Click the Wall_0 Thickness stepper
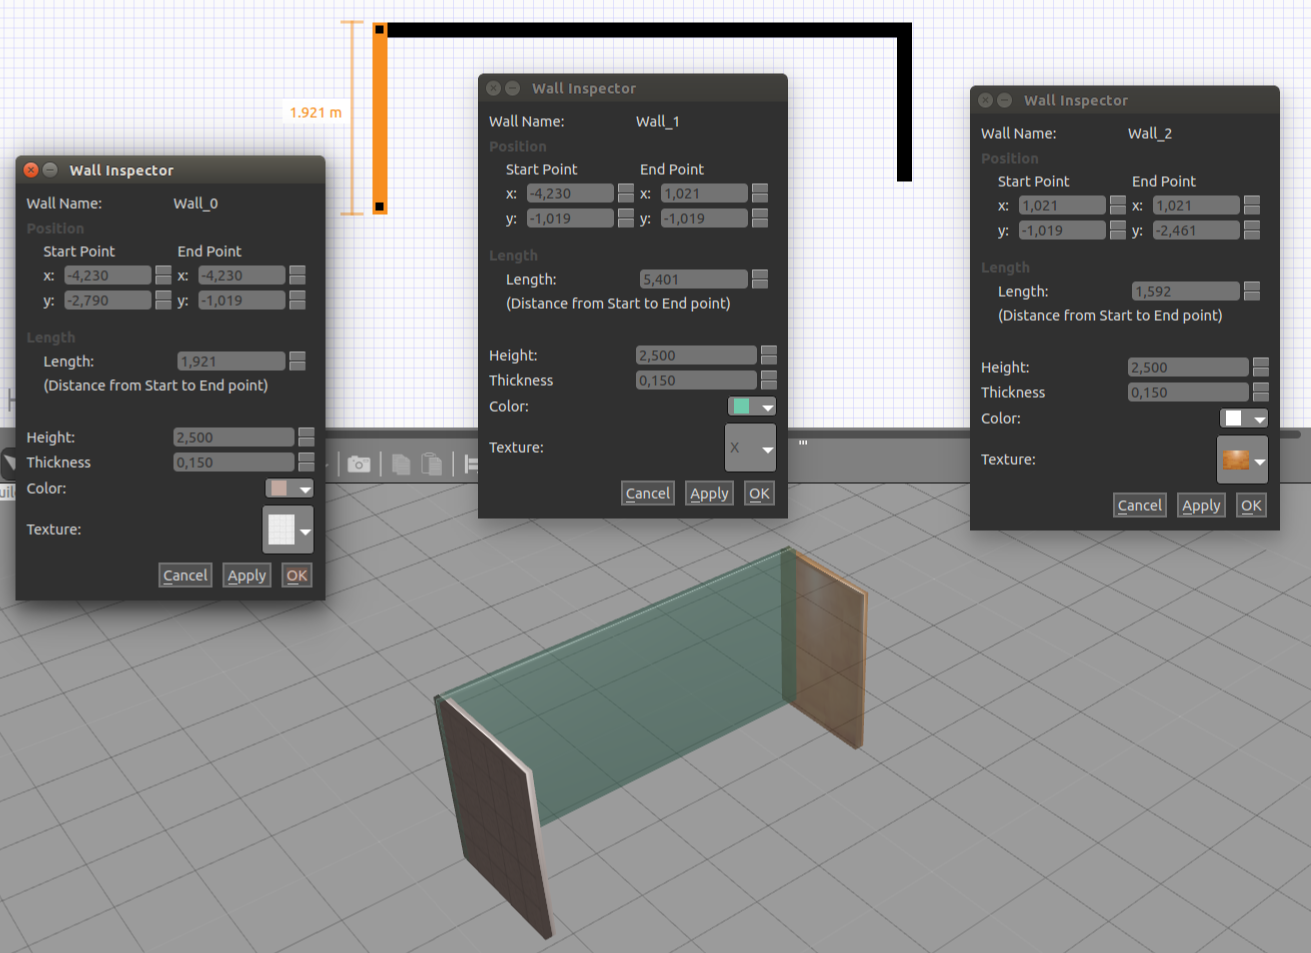Image resolution: width=1311 pixels, height=953 pixels. tap(306, 462)
